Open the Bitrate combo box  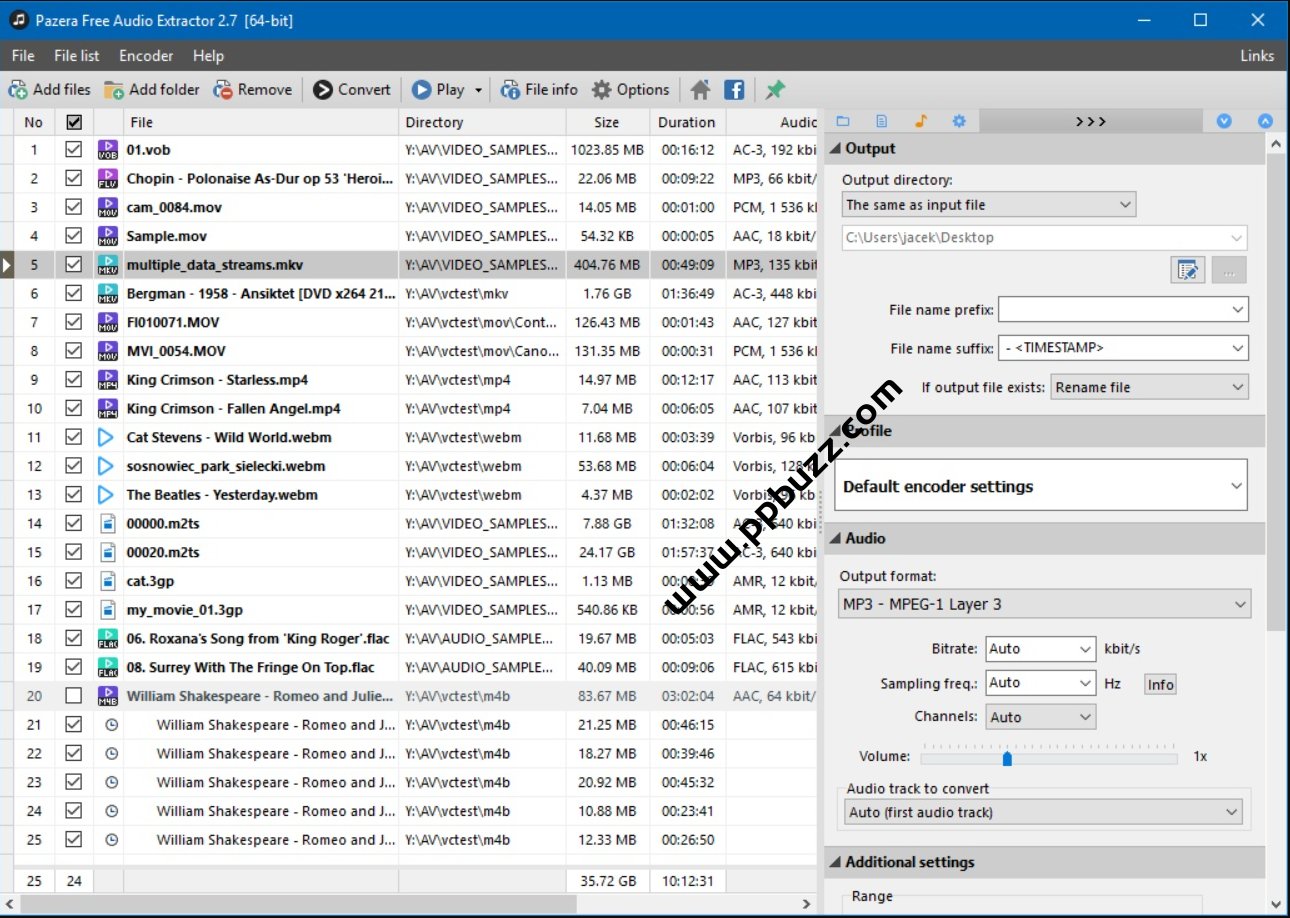tap(1040, 649)
